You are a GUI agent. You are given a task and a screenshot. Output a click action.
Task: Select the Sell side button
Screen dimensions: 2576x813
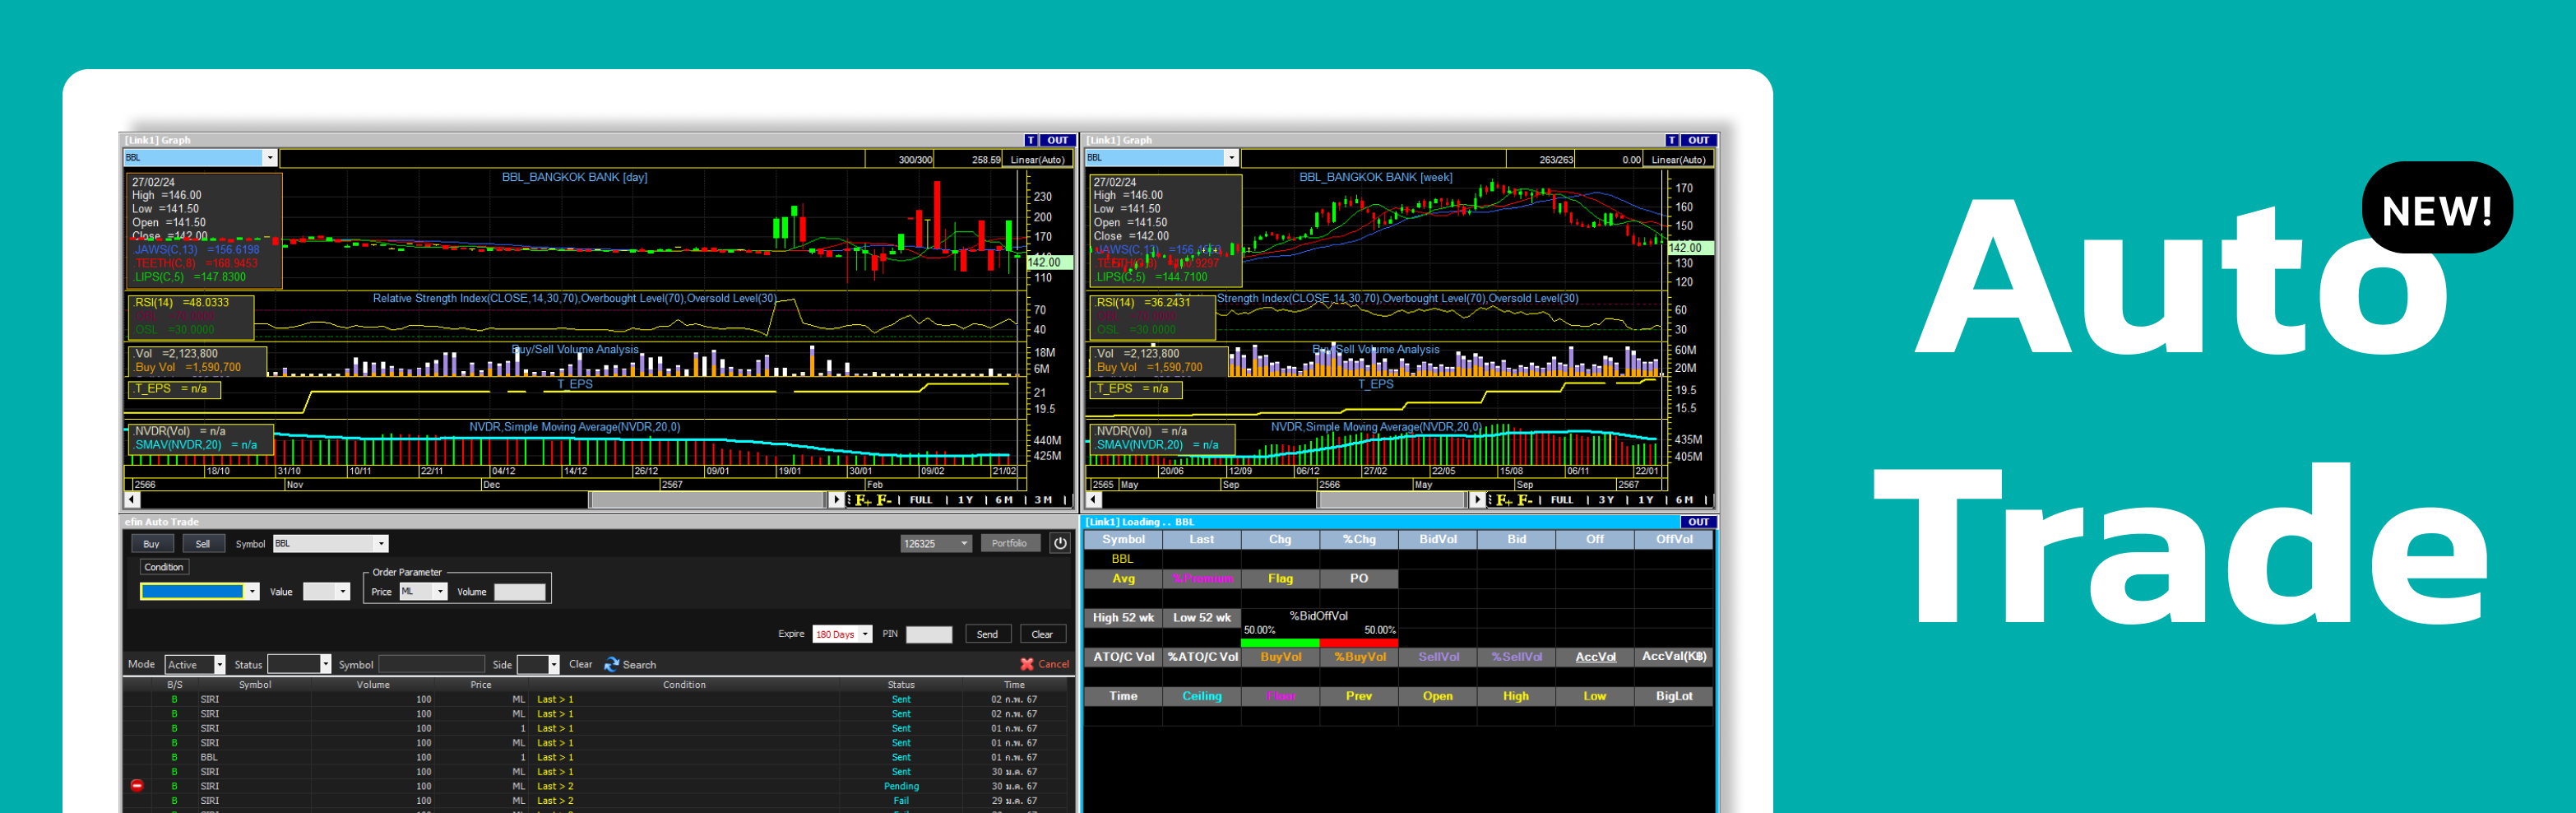[203, 544]
